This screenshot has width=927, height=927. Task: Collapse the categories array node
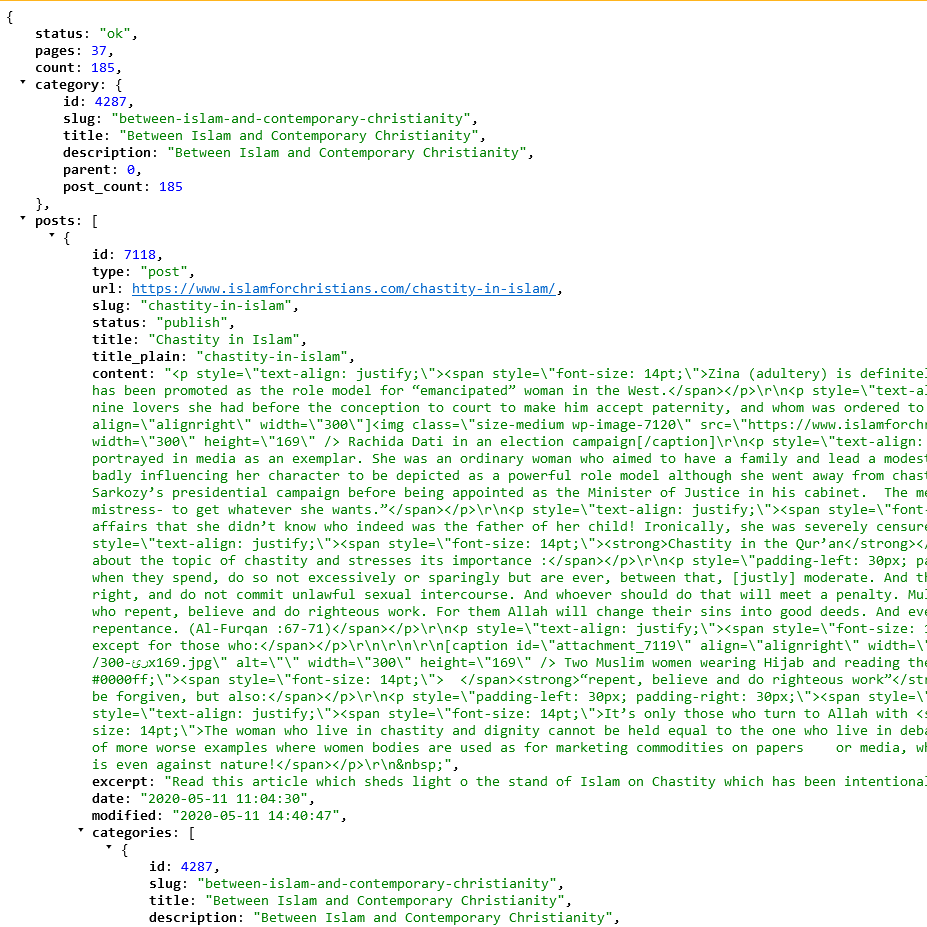[80, 830]
